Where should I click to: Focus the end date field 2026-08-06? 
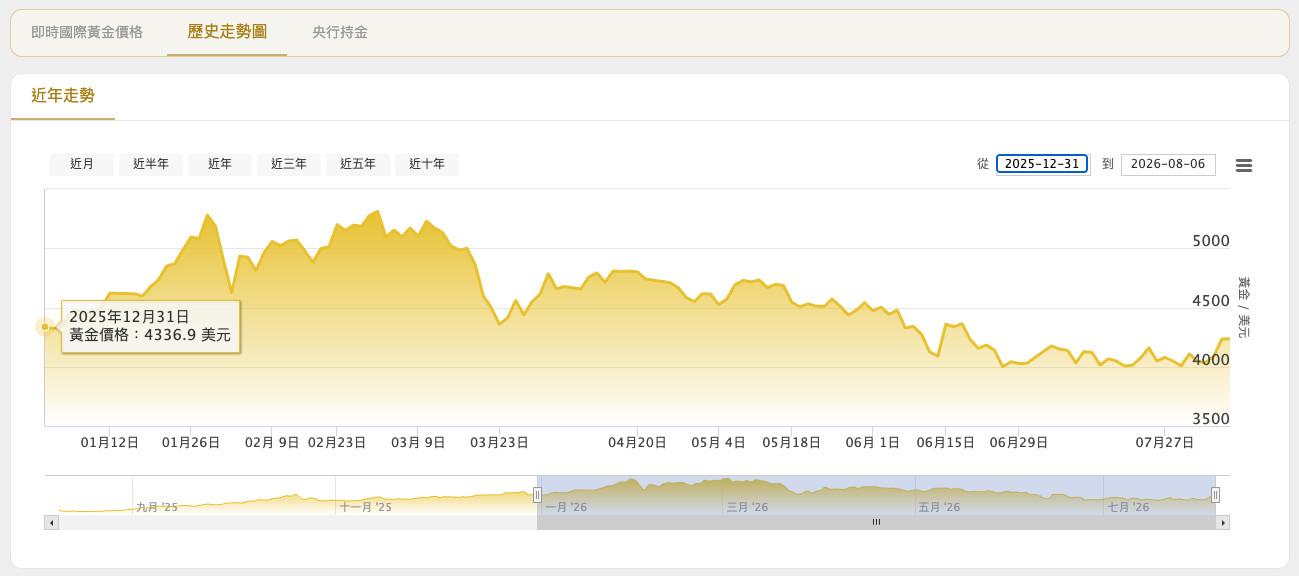pos(1168,164)
